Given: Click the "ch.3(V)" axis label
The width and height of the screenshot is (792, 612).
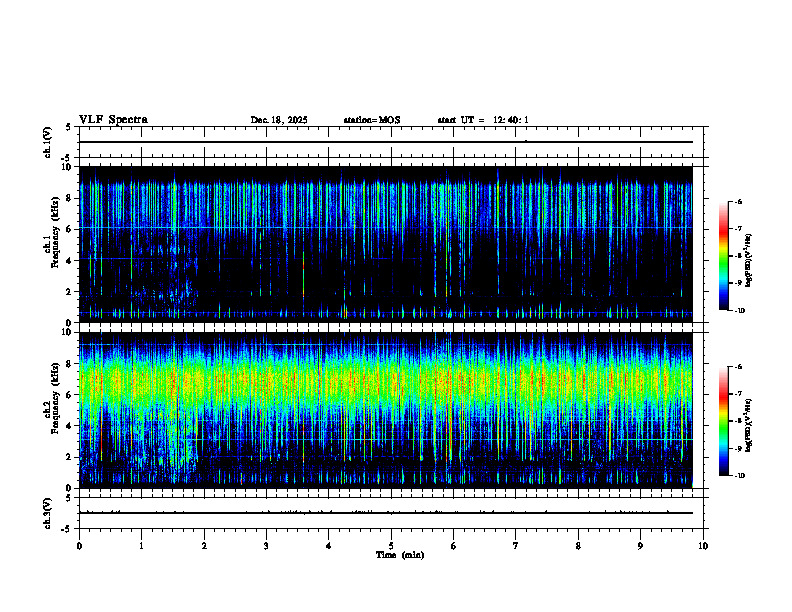Looking at the screenshot, I should coord(48,513).
